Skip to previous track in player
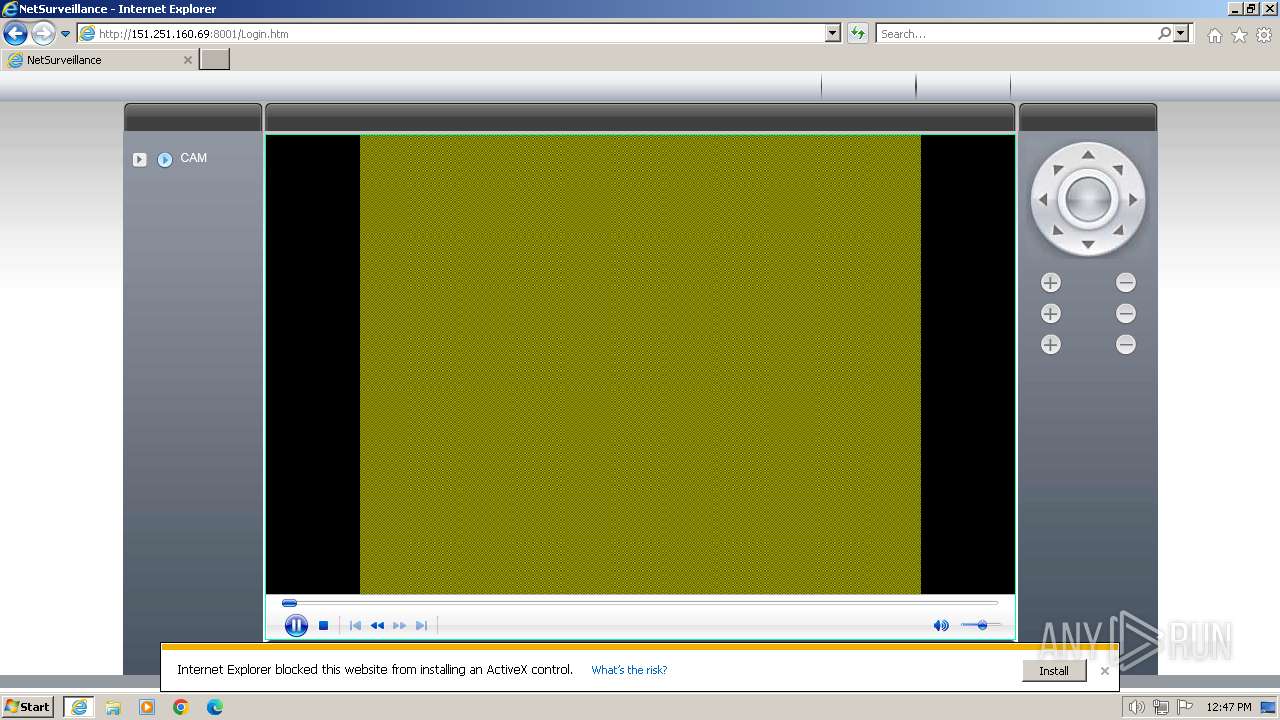This screenshot has width=1280, height=720. [x=355, y=625]
